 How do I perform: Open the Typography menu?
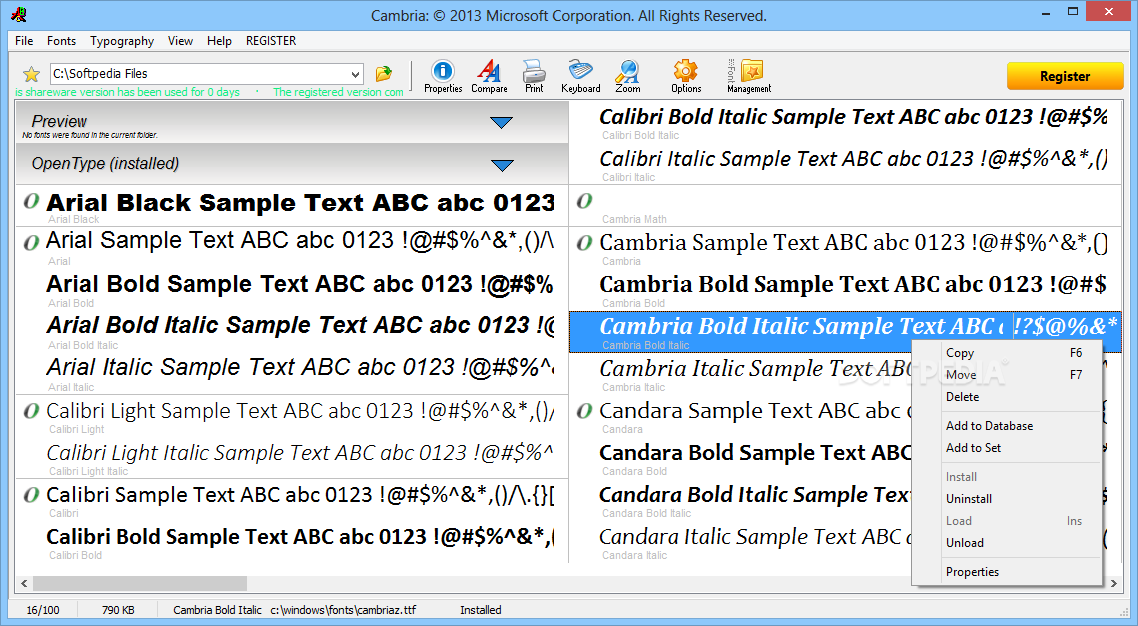pyautogui.click(x=122, y=41)
